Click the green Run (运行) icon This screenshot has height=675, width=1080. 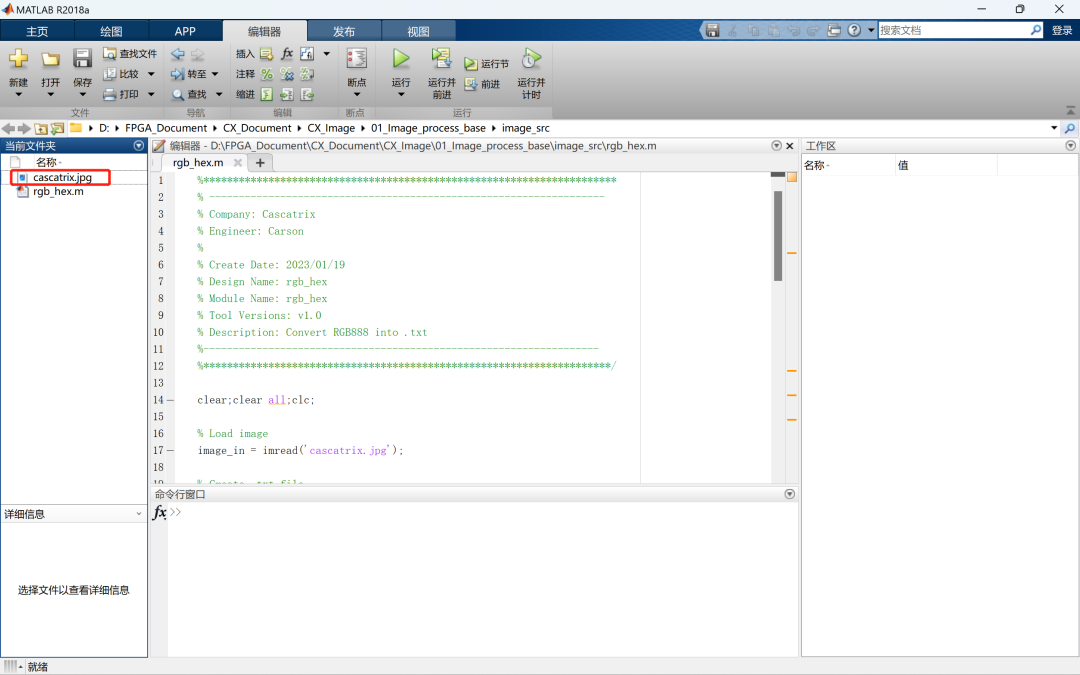(401, 59)
